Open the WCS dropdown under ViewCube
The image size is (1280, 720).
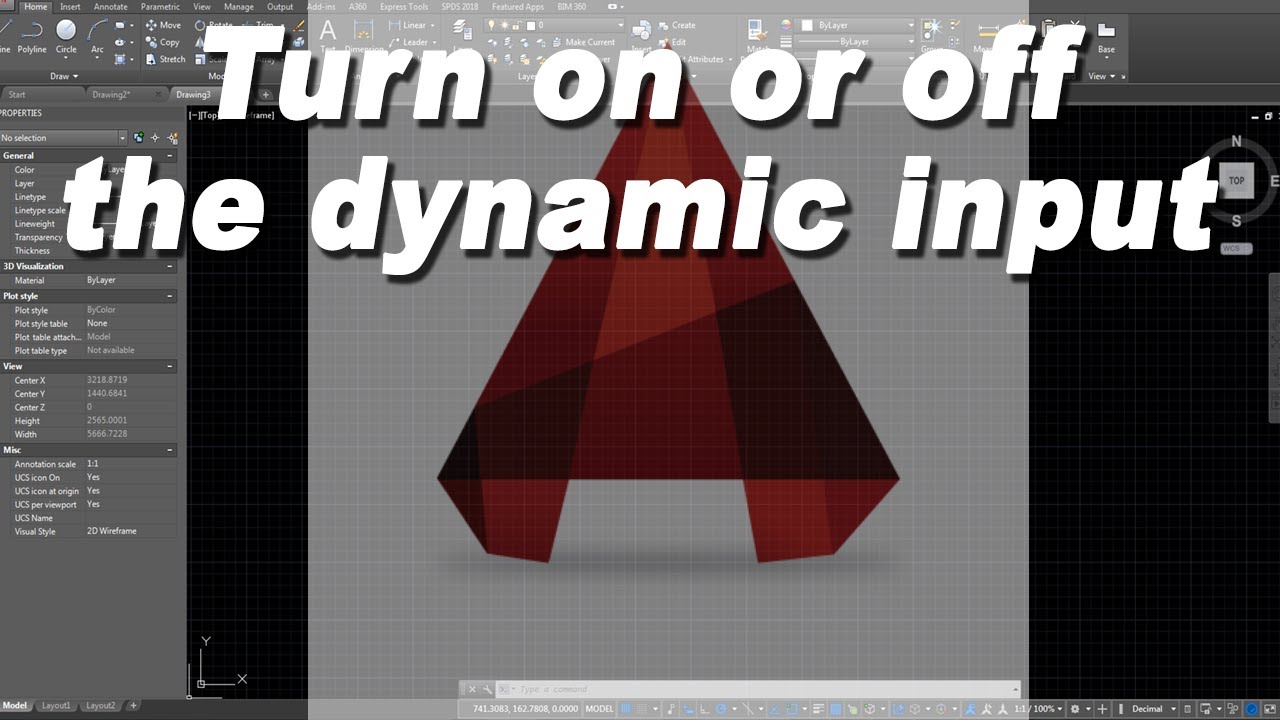click(1236, 248)
